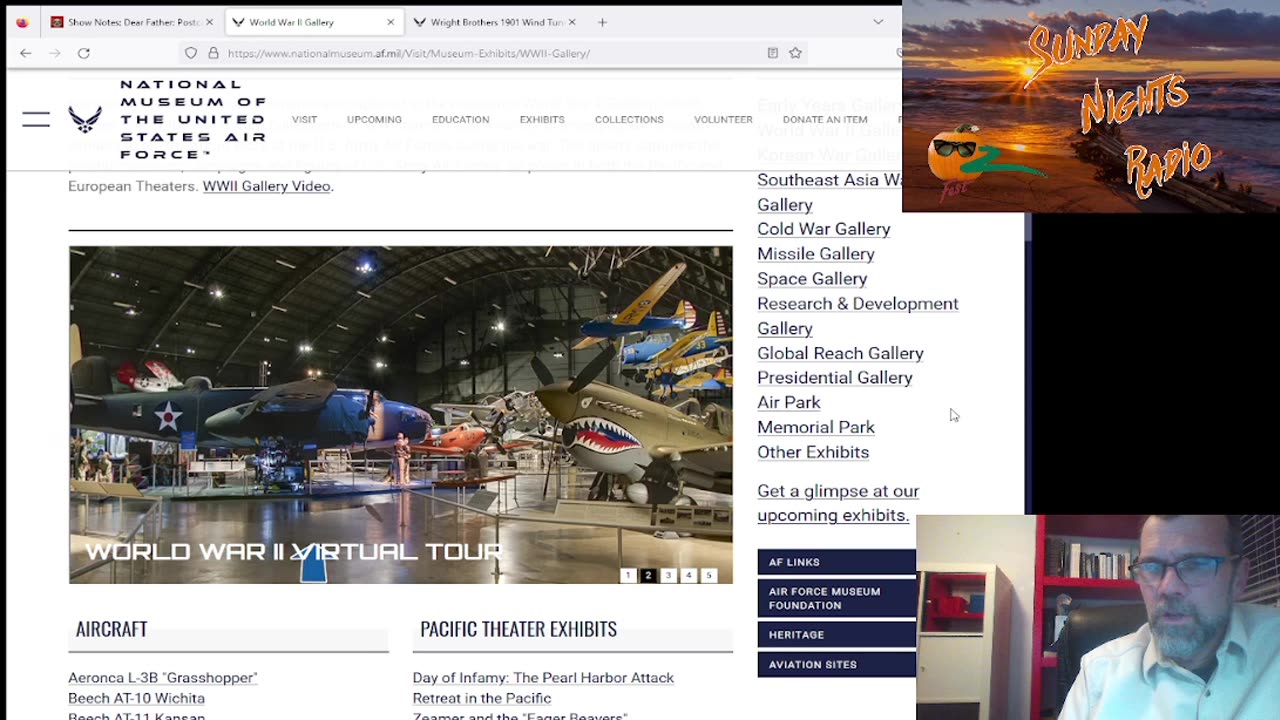Click the AIR FORCE MUSEUM FOUNDATION button
Screen dimensions: 1280x720
(x=836, y=598)
